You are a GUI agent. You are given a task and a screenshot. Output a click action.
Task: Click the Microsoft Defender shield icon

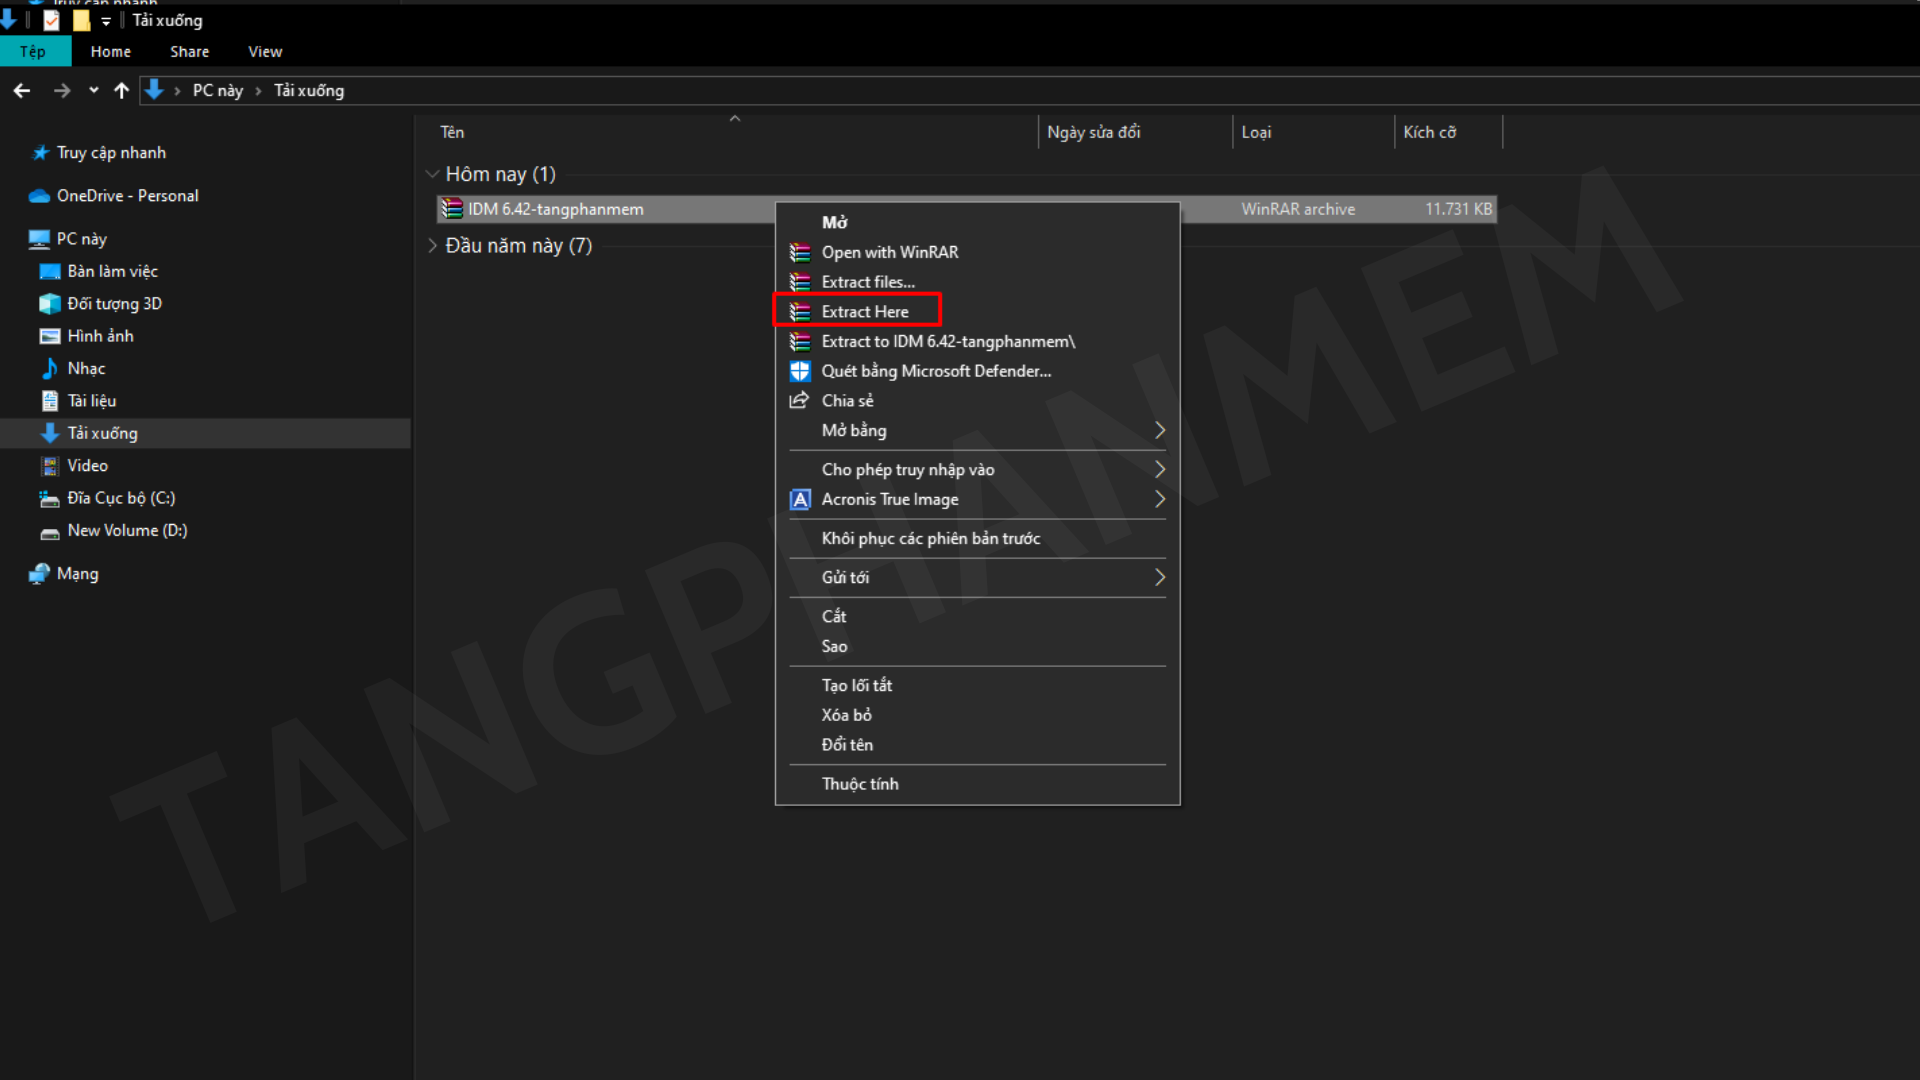[x=800, y=371]
